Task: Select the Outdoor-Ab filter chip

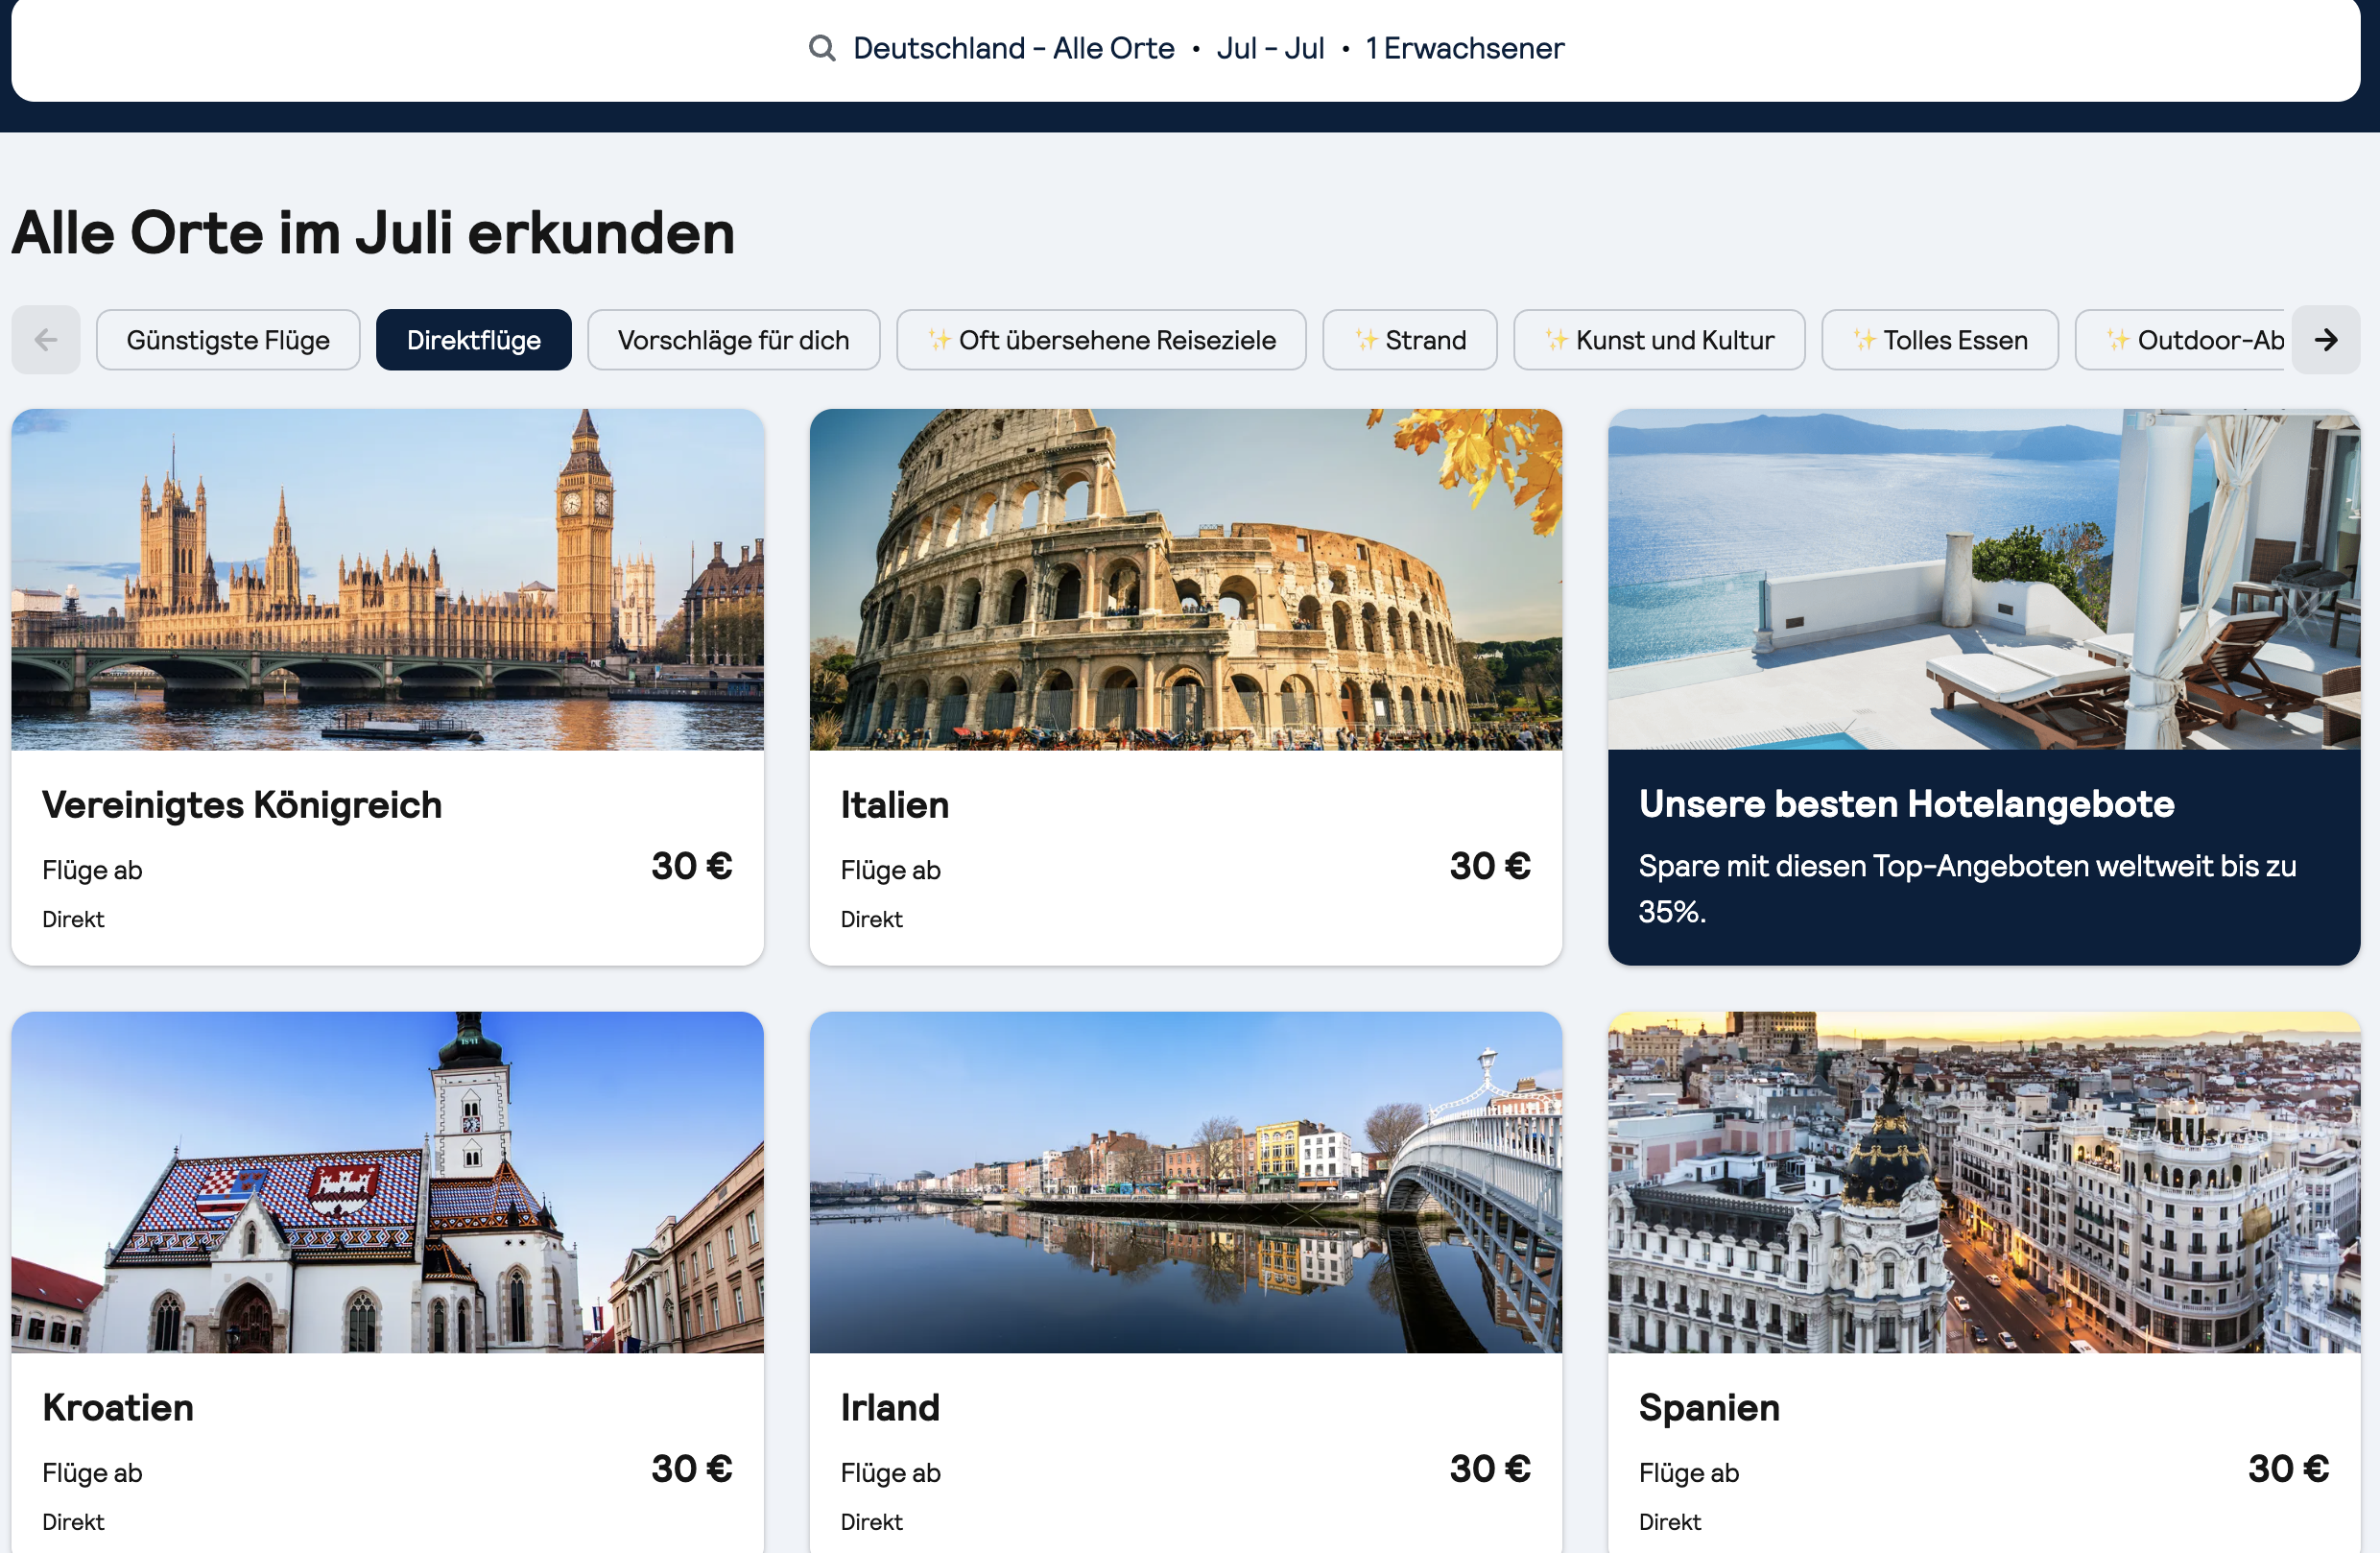Action: tap(2181, 340)
